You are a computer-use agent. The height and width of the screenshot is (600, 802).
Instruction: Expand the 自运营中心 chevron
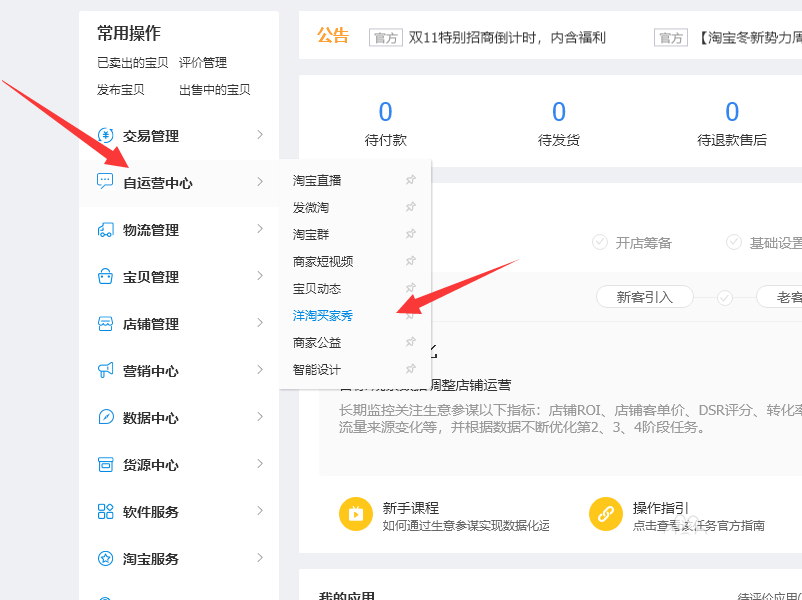pyautogui.click(x=260, y=182)
